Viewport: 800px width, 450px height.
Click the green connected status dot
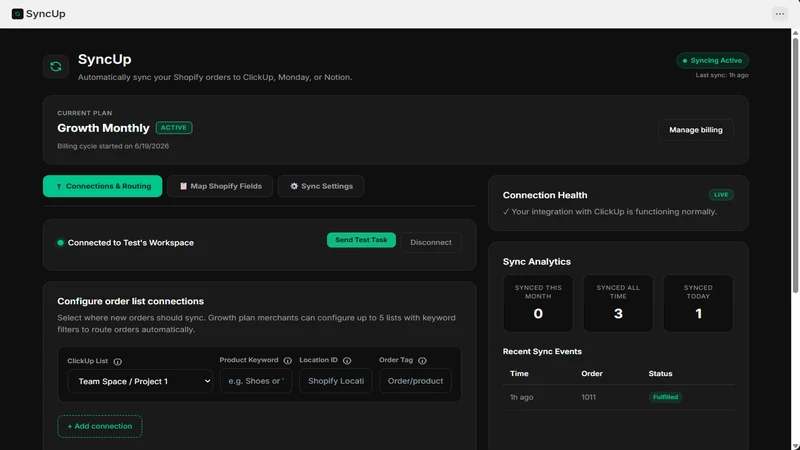61,243
